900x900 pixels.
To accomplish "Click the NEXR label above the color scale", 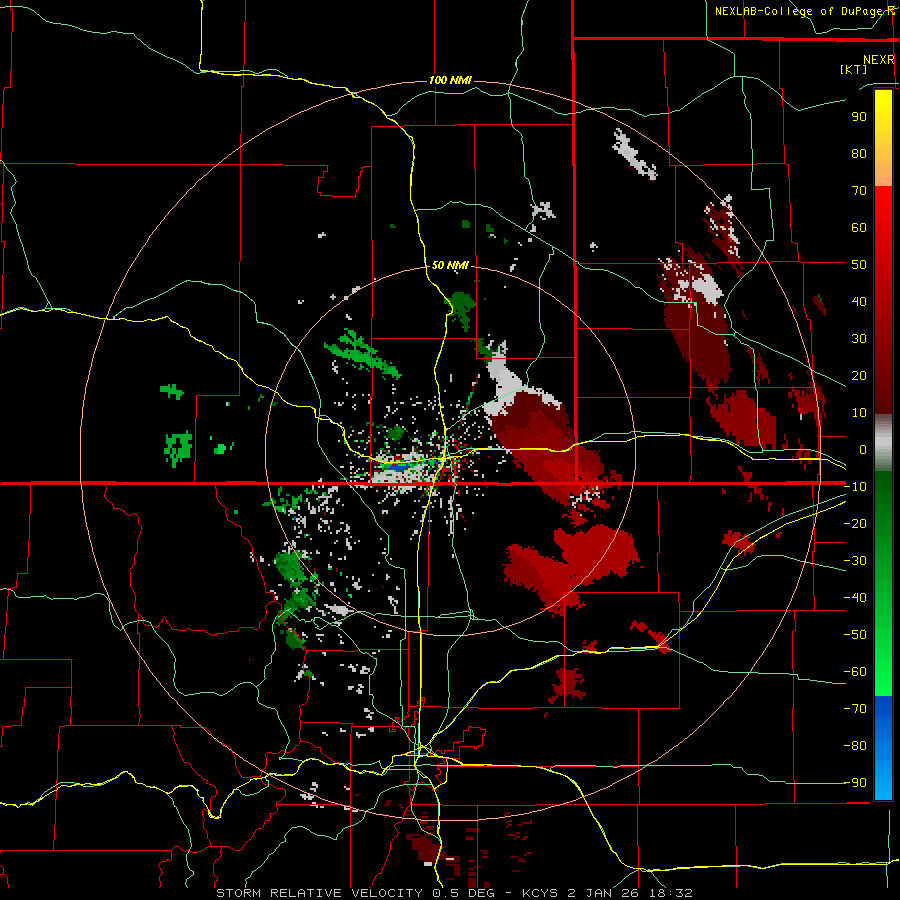I will coord(879,60).
